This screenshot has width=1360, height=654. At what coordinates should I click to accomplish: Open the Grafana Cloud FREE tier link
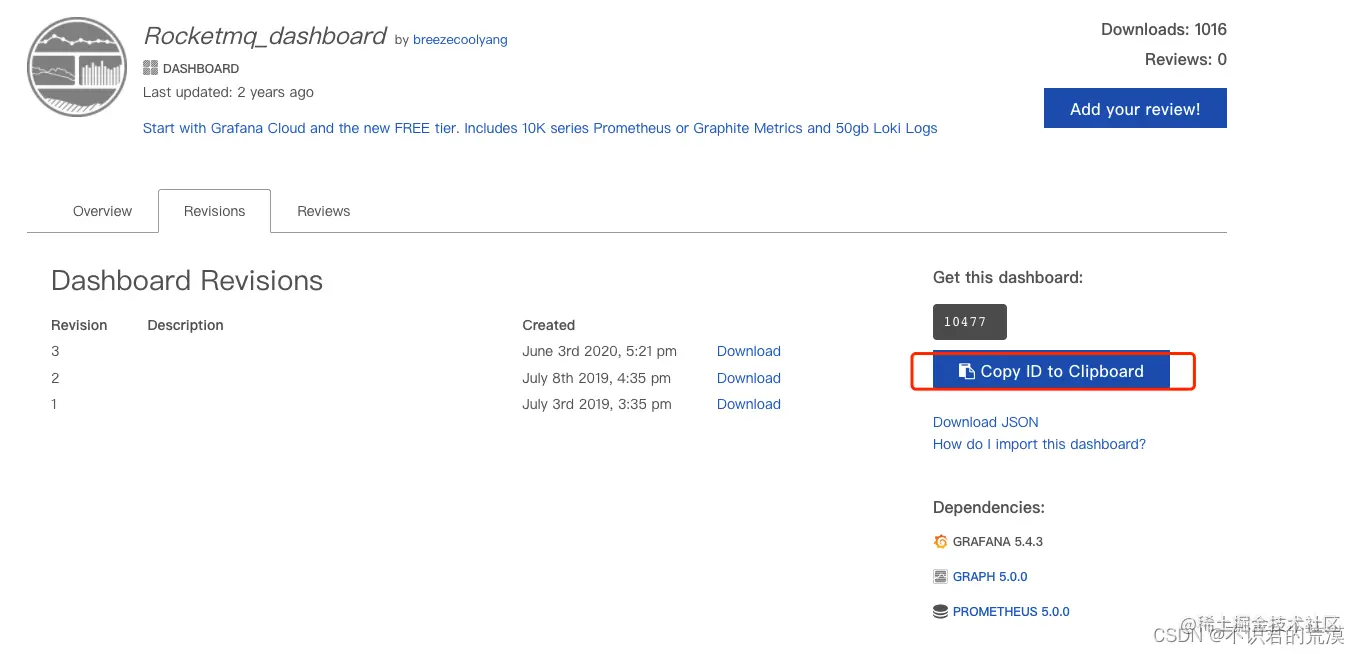tap(540, 128)
